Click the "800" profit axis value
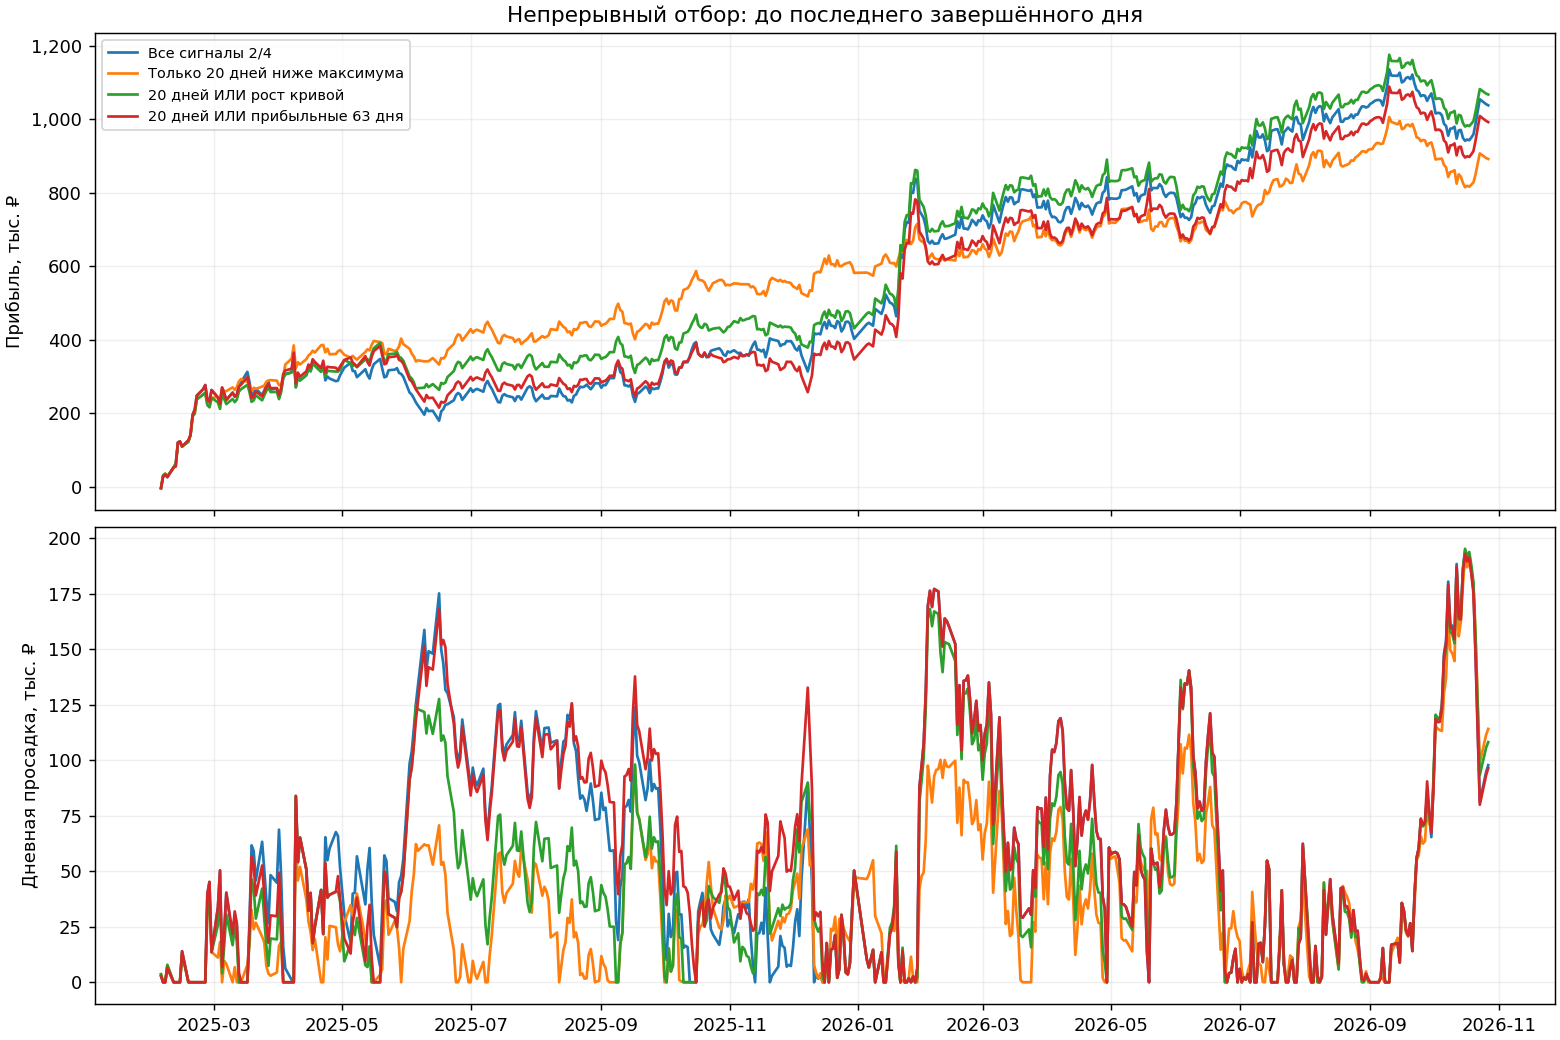This screenshot has height=1040, width=1560. (66, 194)
